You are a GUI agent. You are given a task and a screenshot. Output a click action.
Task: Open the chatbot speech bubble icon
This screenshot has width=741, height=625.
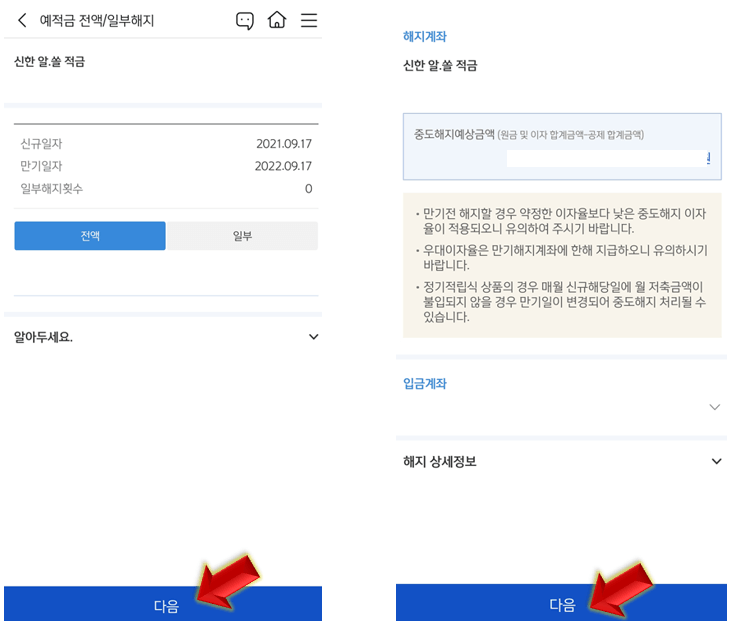point(245,21)
